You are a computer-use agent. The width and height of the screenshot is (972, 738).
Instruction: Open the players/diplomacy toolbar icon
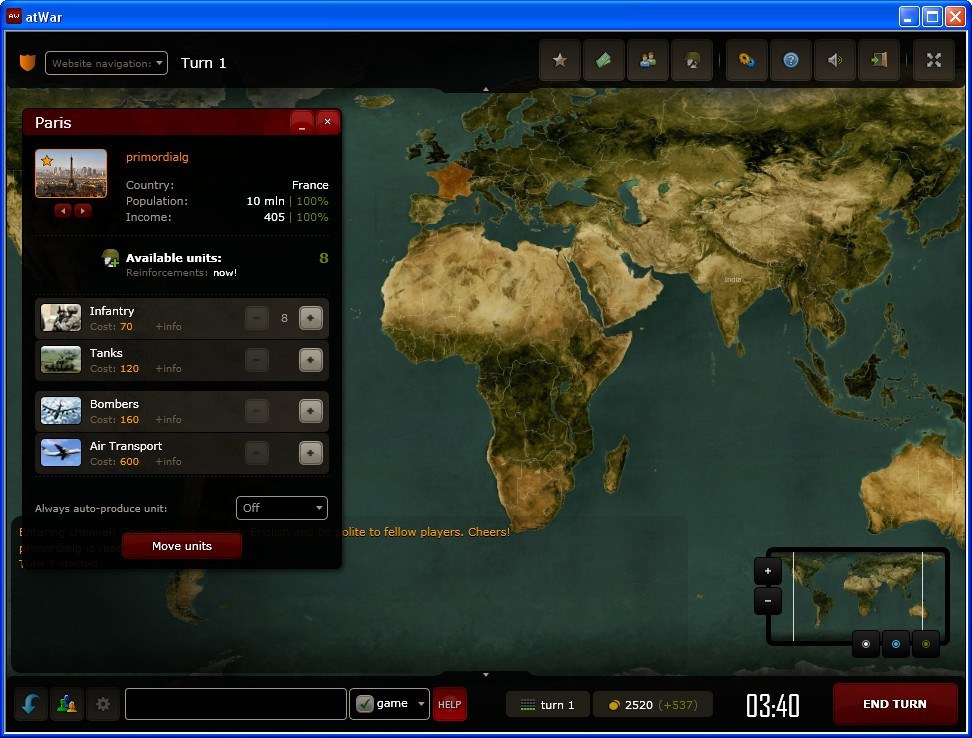pyautogui.click(x=648, y=61)
